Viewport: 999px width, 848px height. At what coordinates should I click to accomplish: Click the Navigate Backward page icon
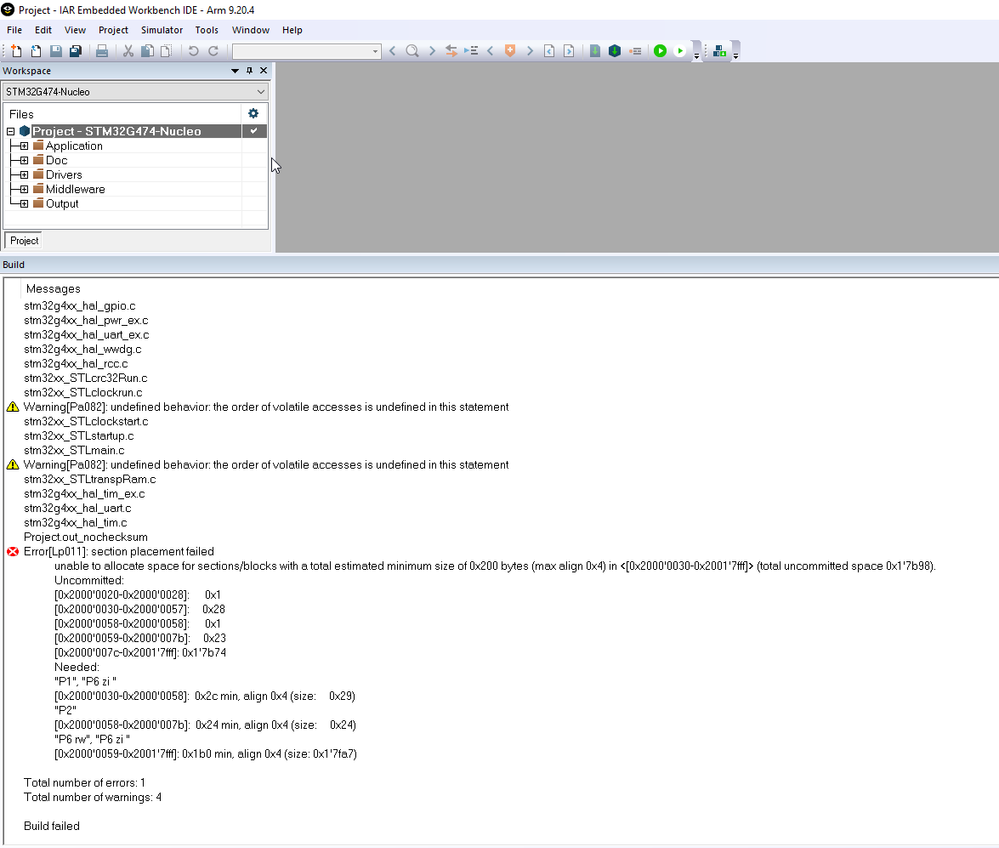(549, 51)
